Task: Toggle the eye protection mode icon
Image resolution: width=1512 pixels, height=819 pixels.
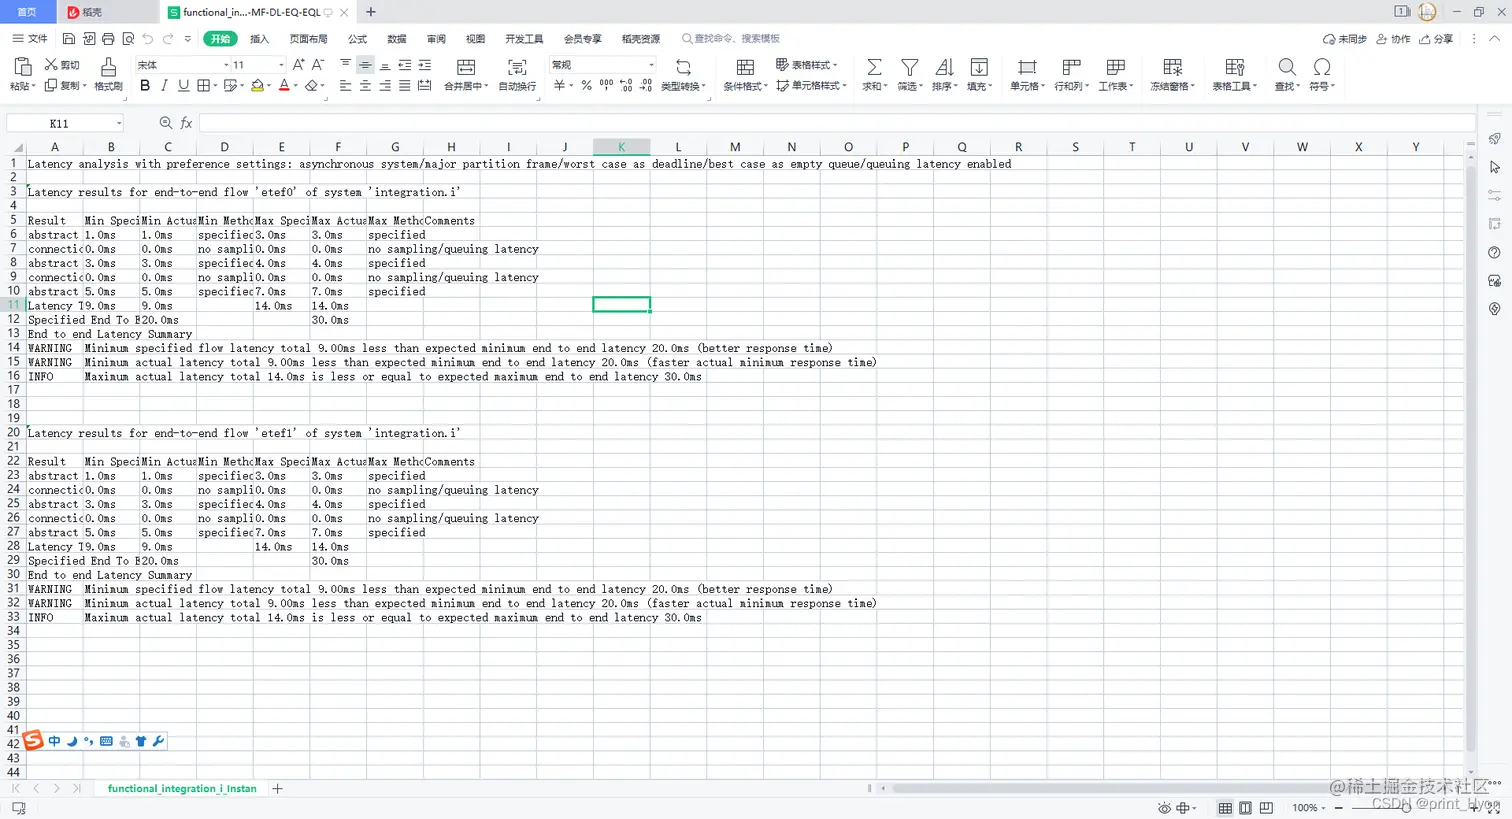Action: [1164, 808]
